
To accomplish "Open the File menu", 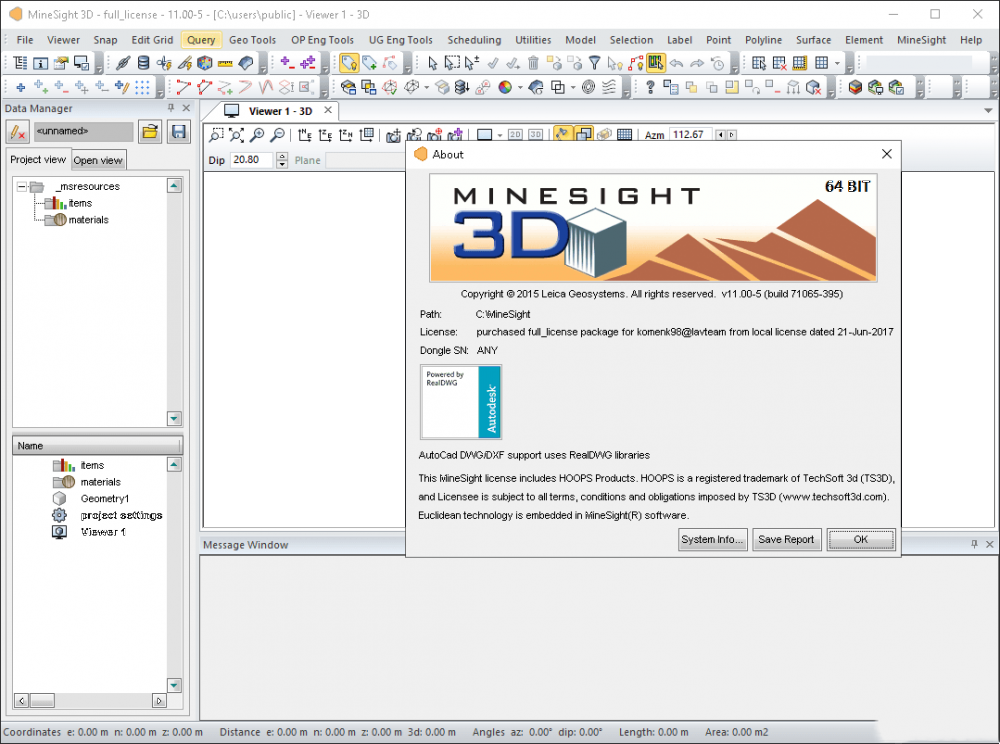I will coord(25,40).
